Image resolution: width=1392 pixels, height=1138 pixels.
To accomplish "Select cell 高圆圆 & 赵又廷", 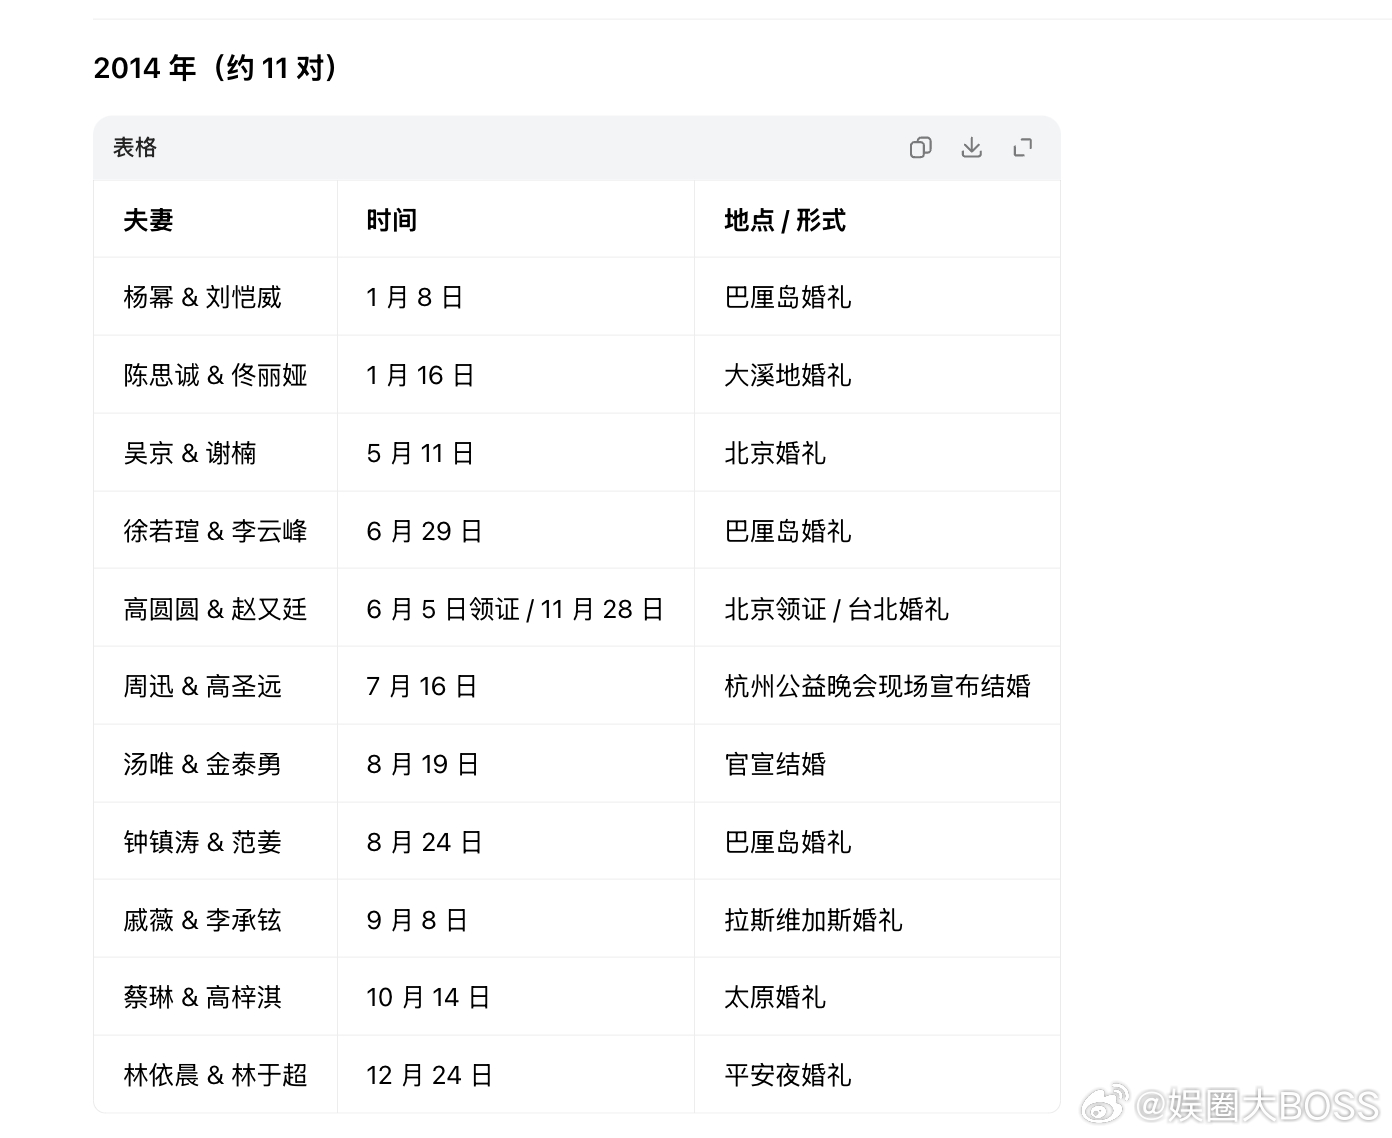I will click(215, 609).
